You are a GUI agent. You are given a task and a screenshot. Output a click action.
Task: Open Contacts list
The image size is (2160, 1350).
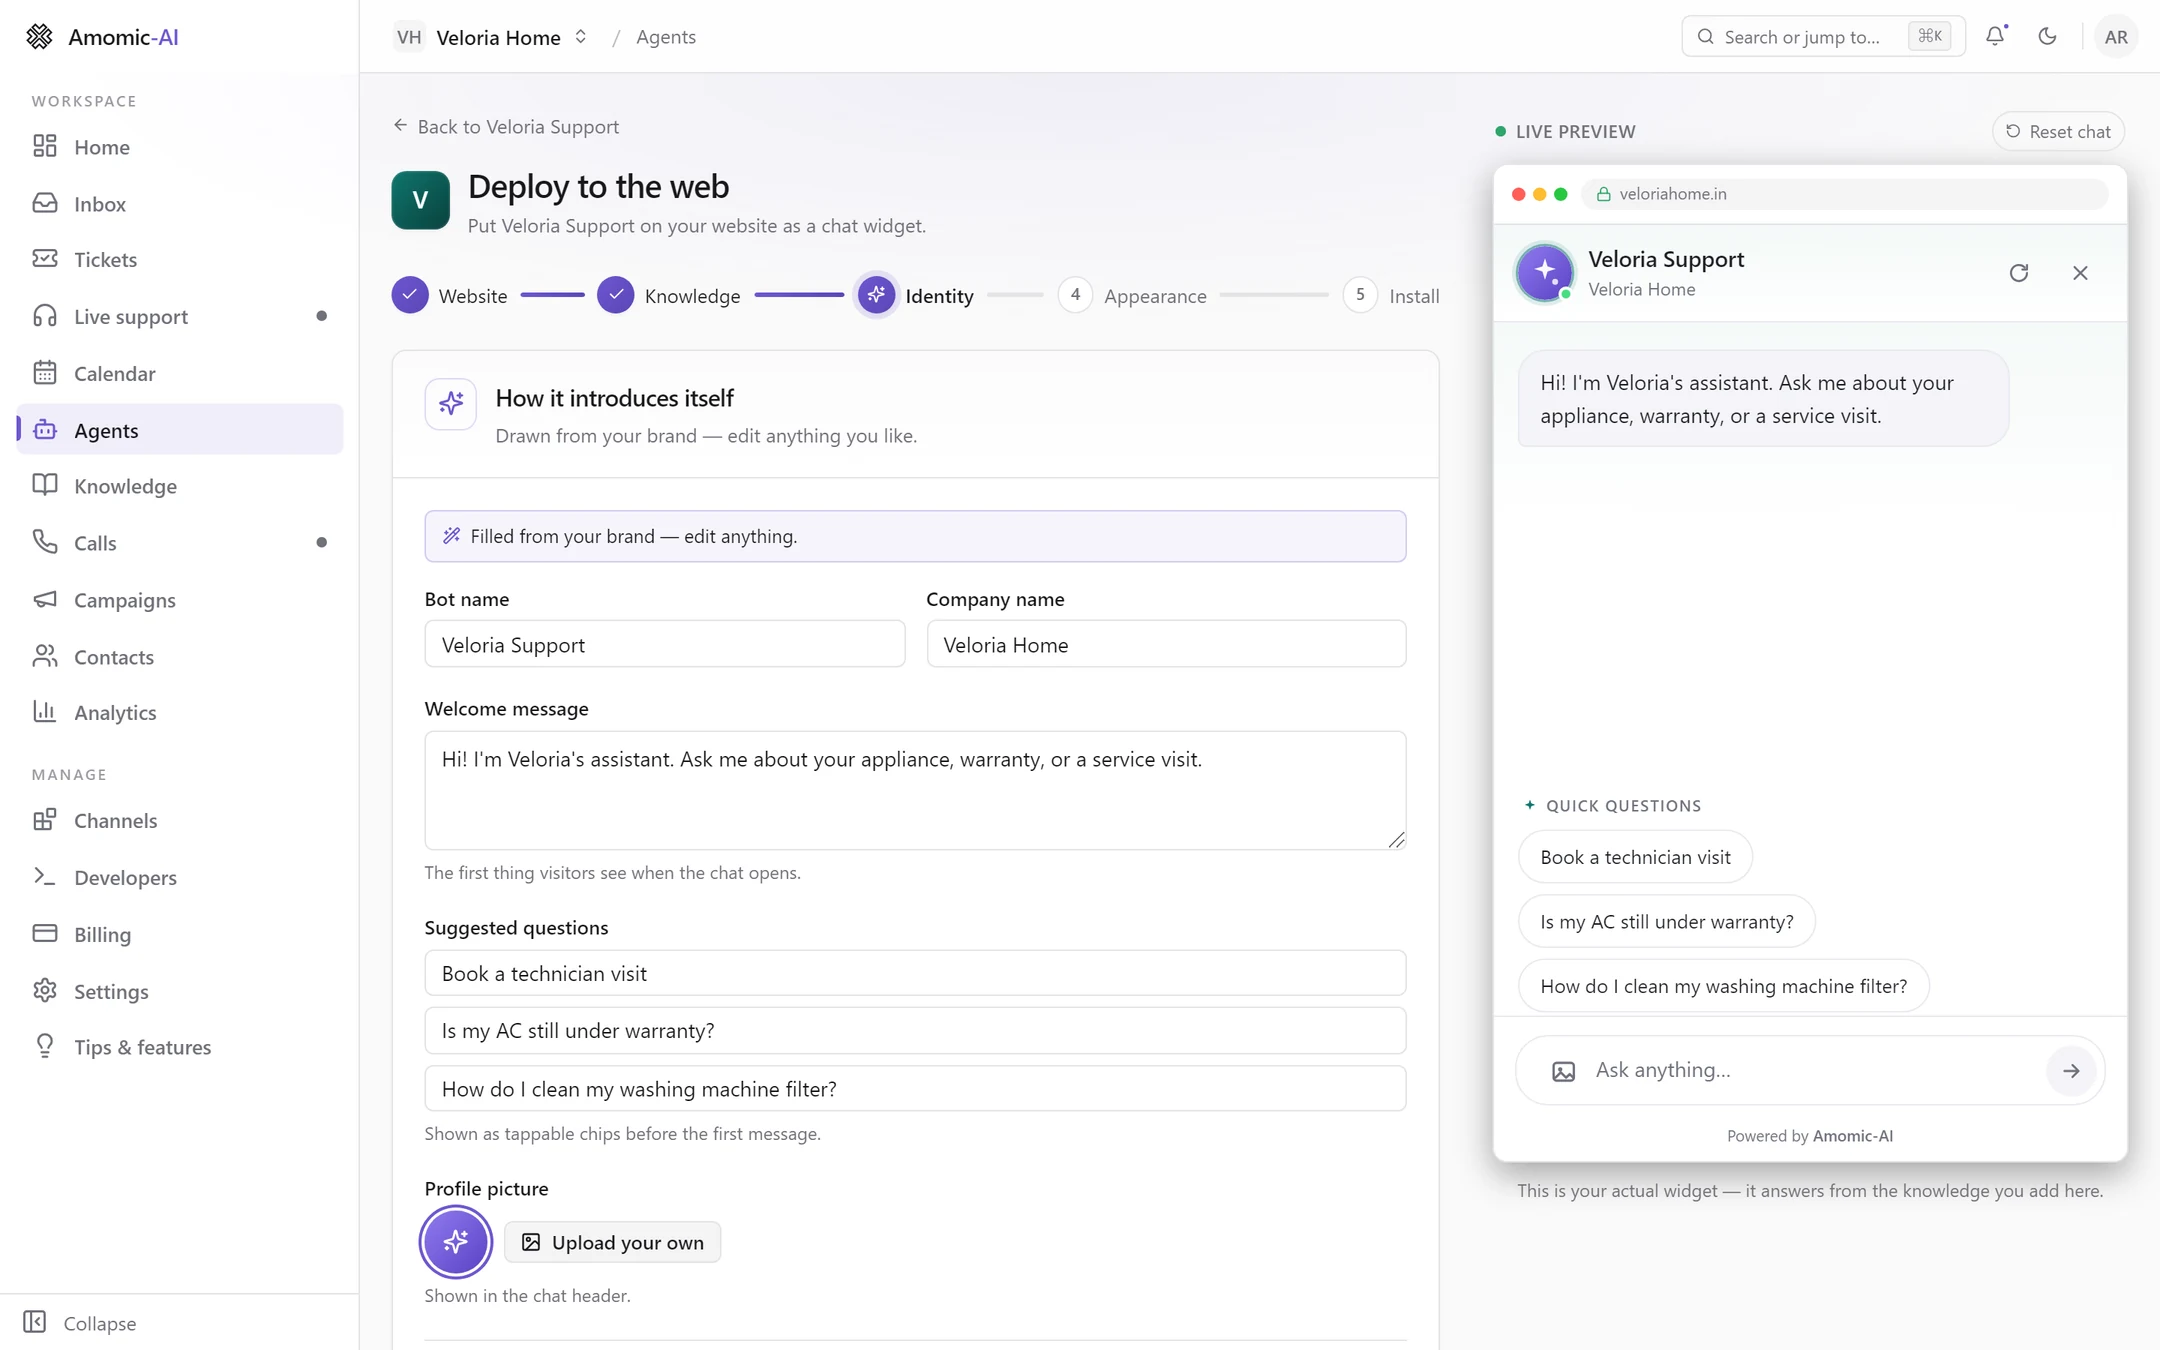[x=180, y=656]
